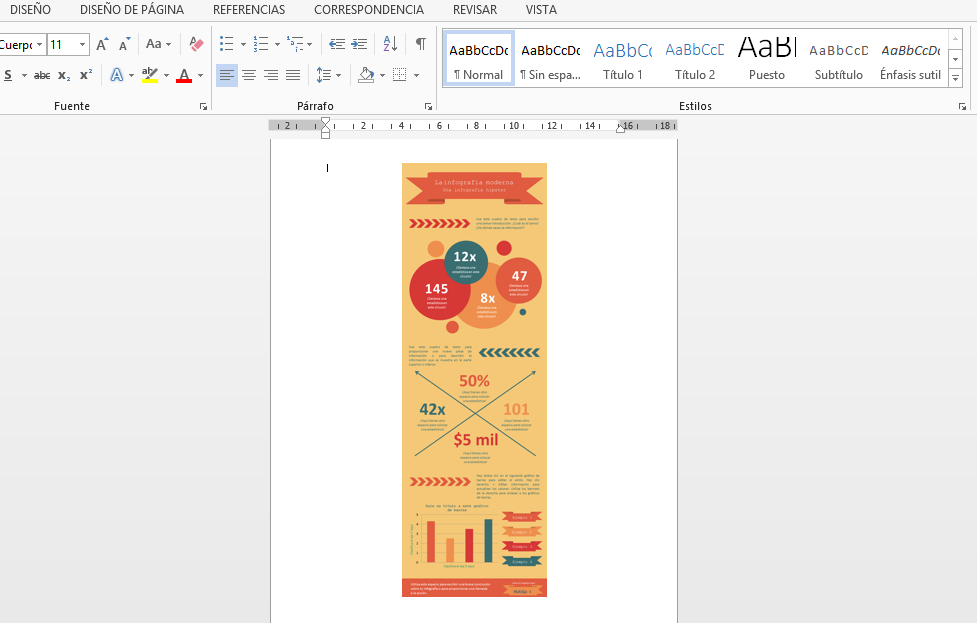Toggle show paragraph marks (¶)

point(421,44)
